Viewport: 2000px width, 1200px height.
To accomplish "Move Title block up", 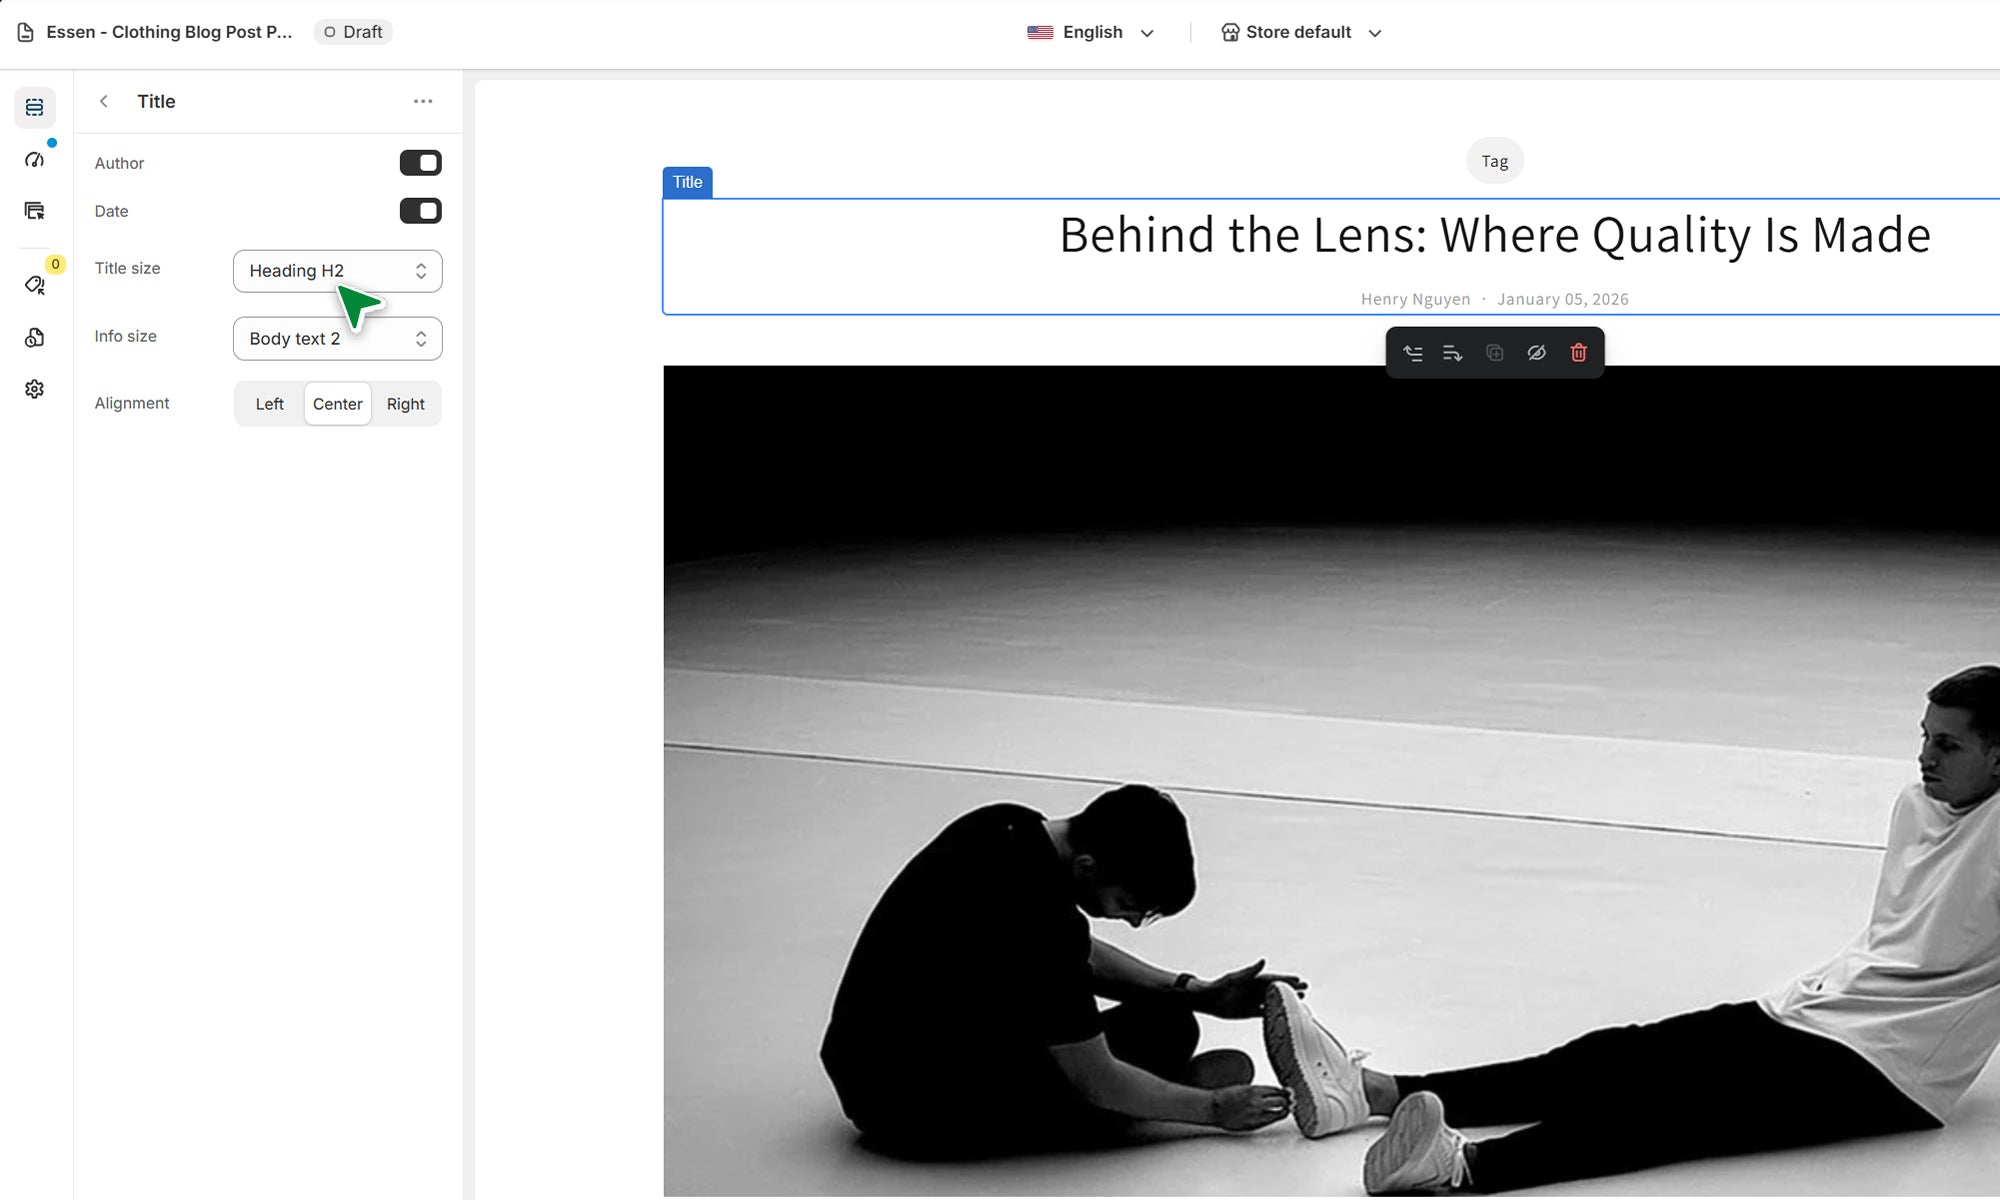I will [1413, 353].
